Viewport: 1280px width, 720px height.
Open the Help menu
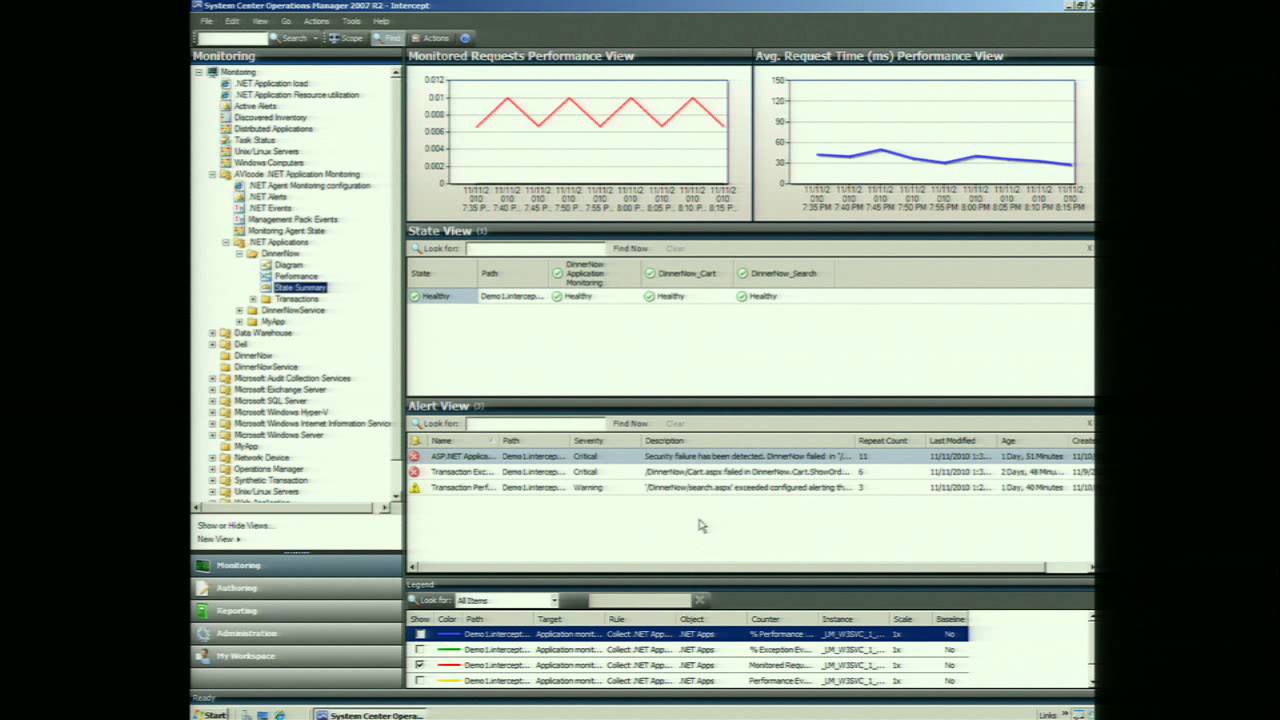coord(381,21)
